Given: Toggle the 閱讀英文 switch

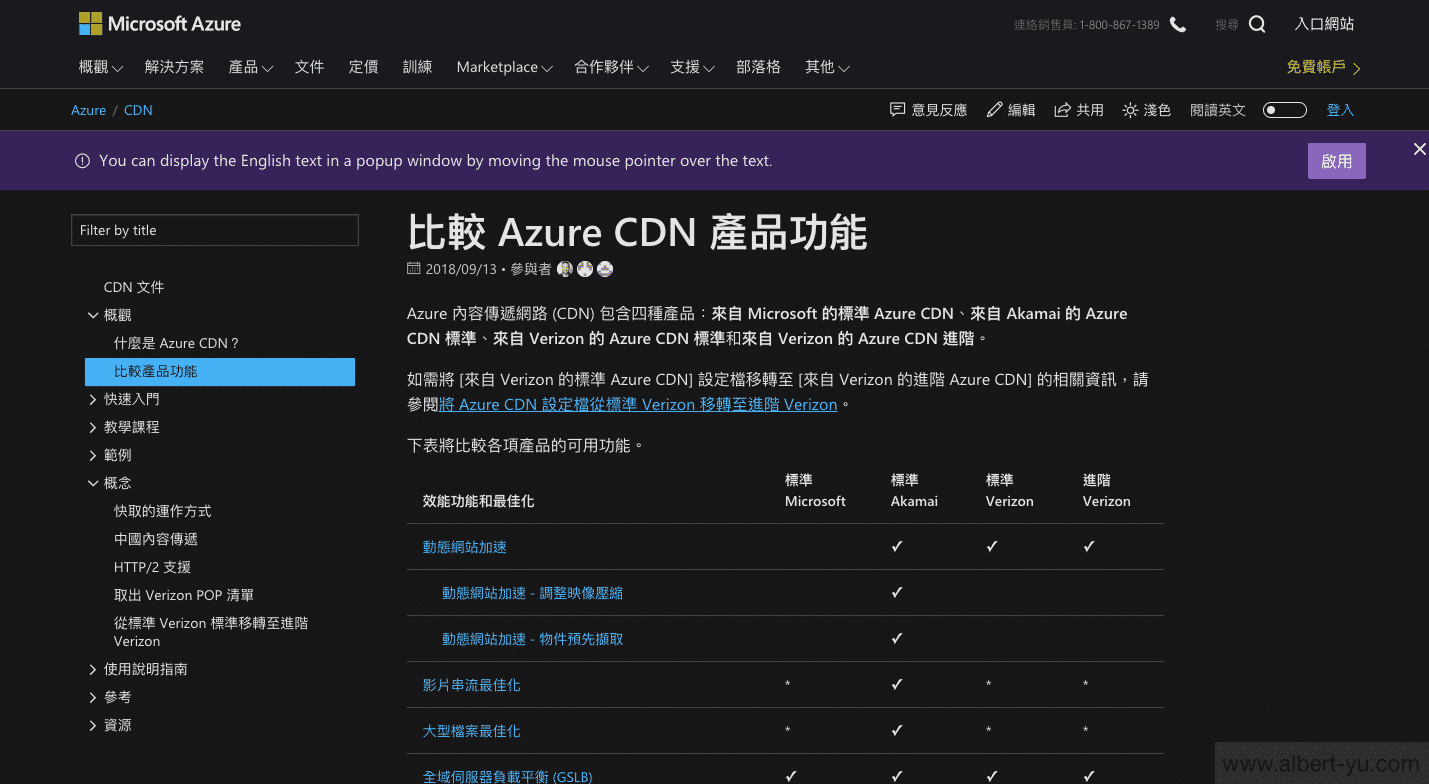Looking at the screenshot, I should pos(1285,110).
